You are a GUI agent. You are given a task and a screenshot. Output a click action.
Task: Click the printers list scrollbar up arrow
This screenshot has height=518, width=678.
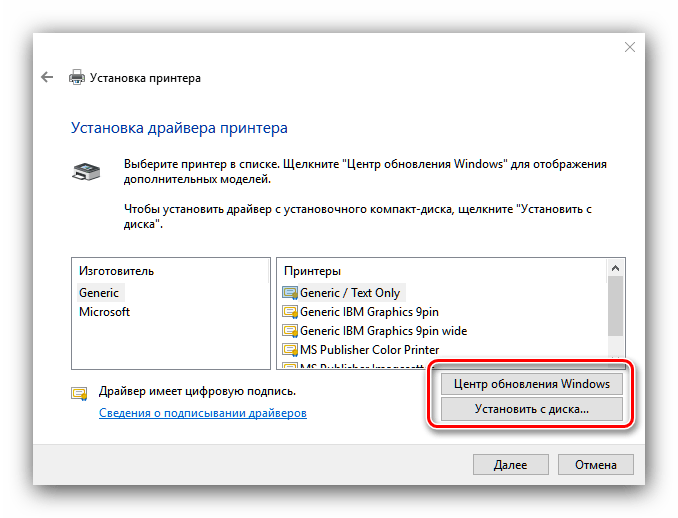(614, 270)
